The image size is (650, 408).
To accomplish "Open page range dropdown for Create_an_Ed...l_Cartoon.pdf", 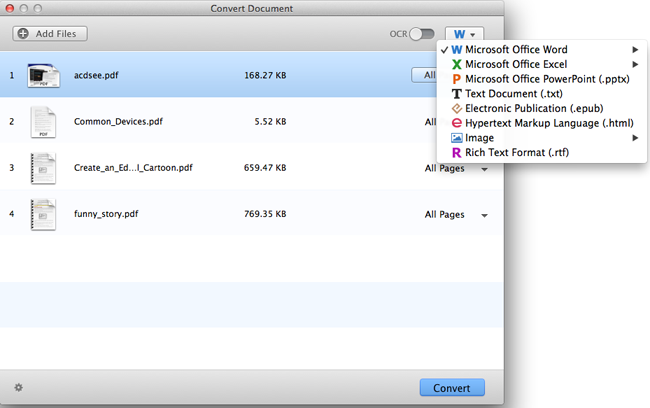I will click(x=484, y=169).
